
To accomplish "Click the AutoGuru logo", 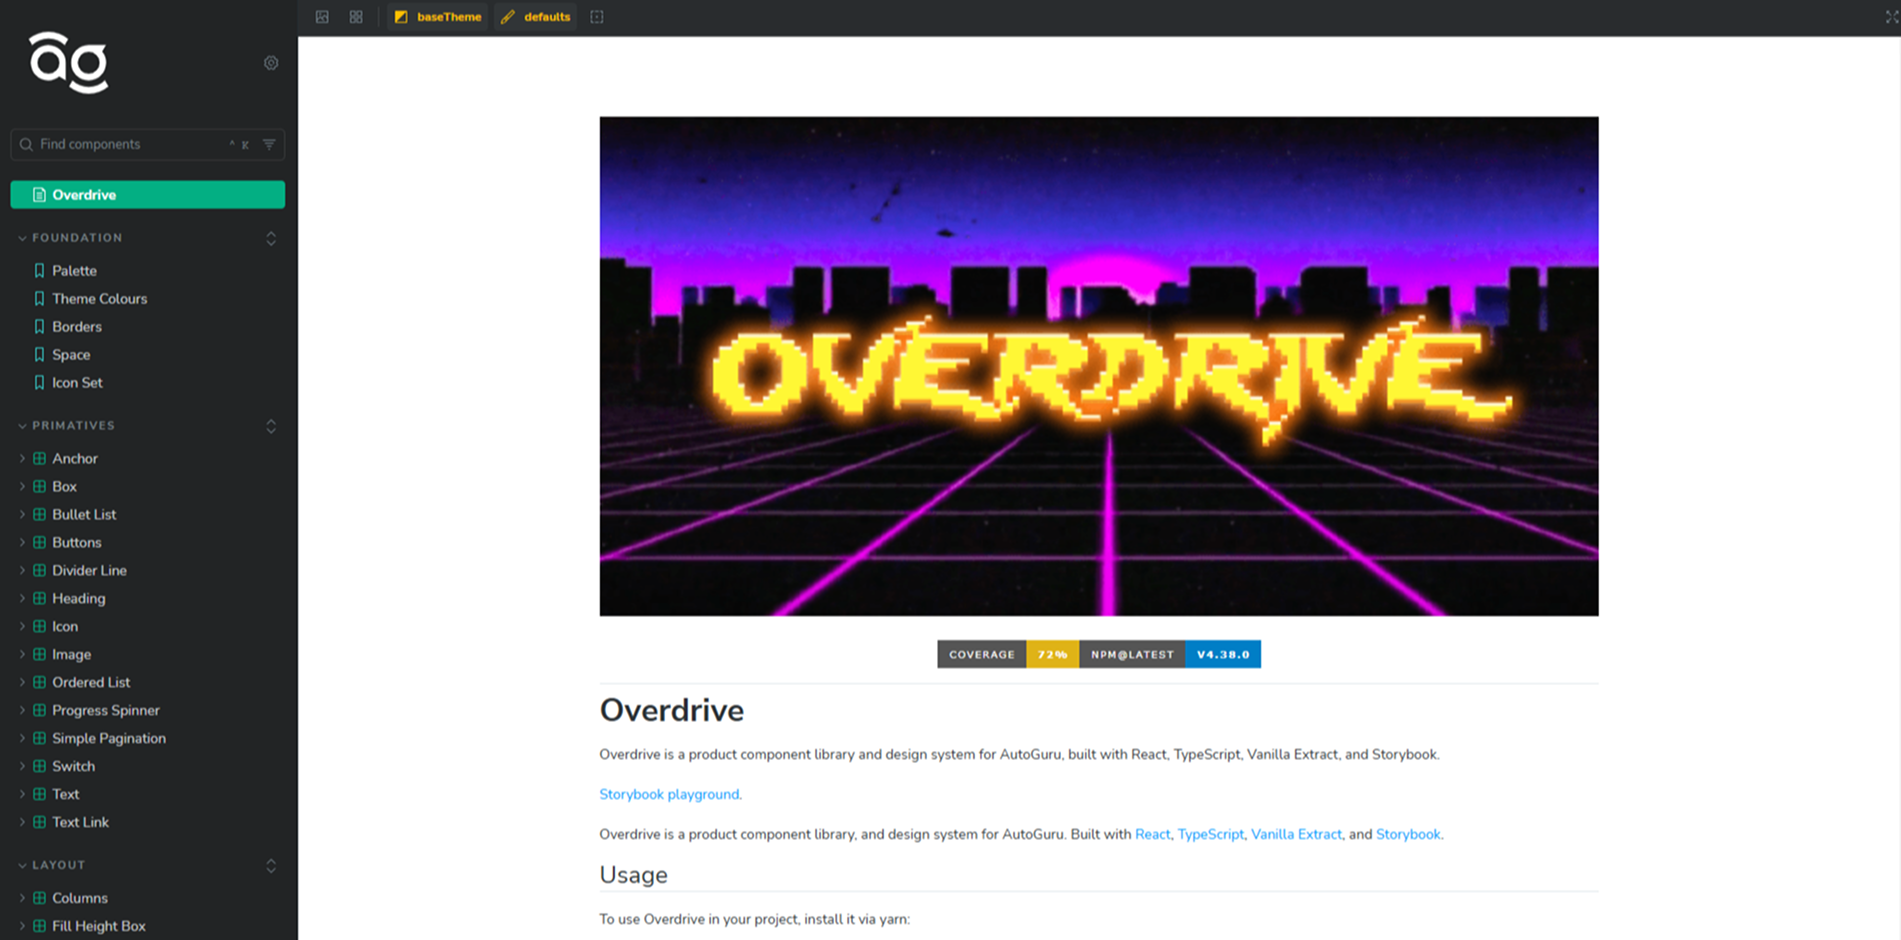I will (69, 62).
